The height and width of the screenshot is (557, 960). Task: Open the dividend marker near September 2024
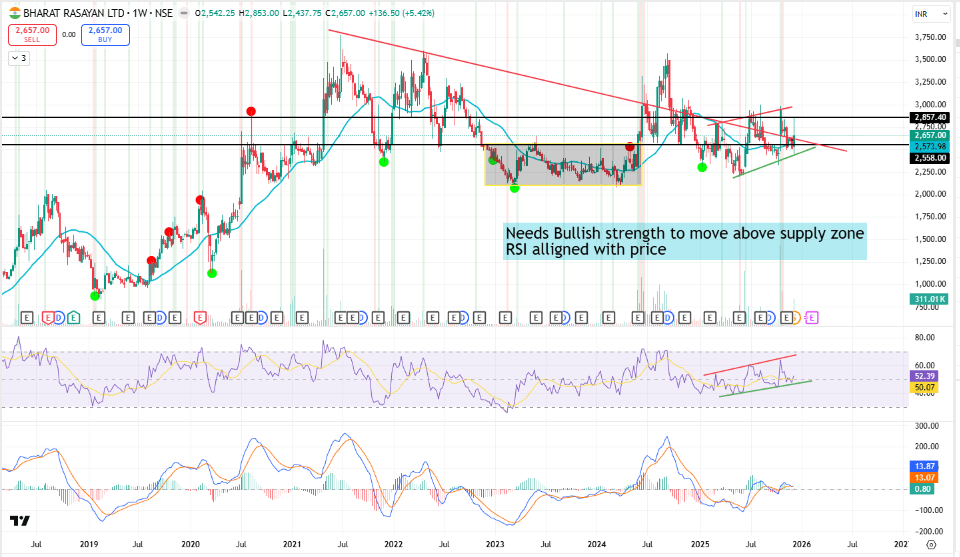(668, 318)
